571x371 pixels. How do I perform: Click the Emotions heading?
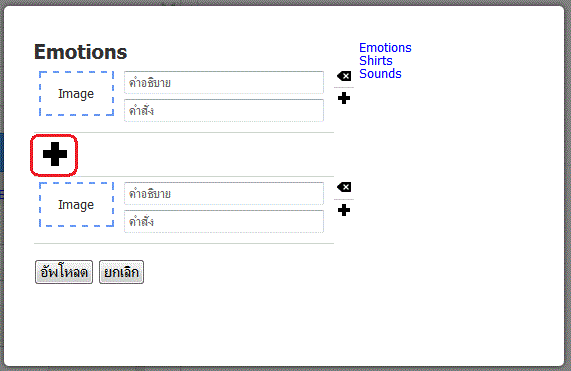coord(80,52)
